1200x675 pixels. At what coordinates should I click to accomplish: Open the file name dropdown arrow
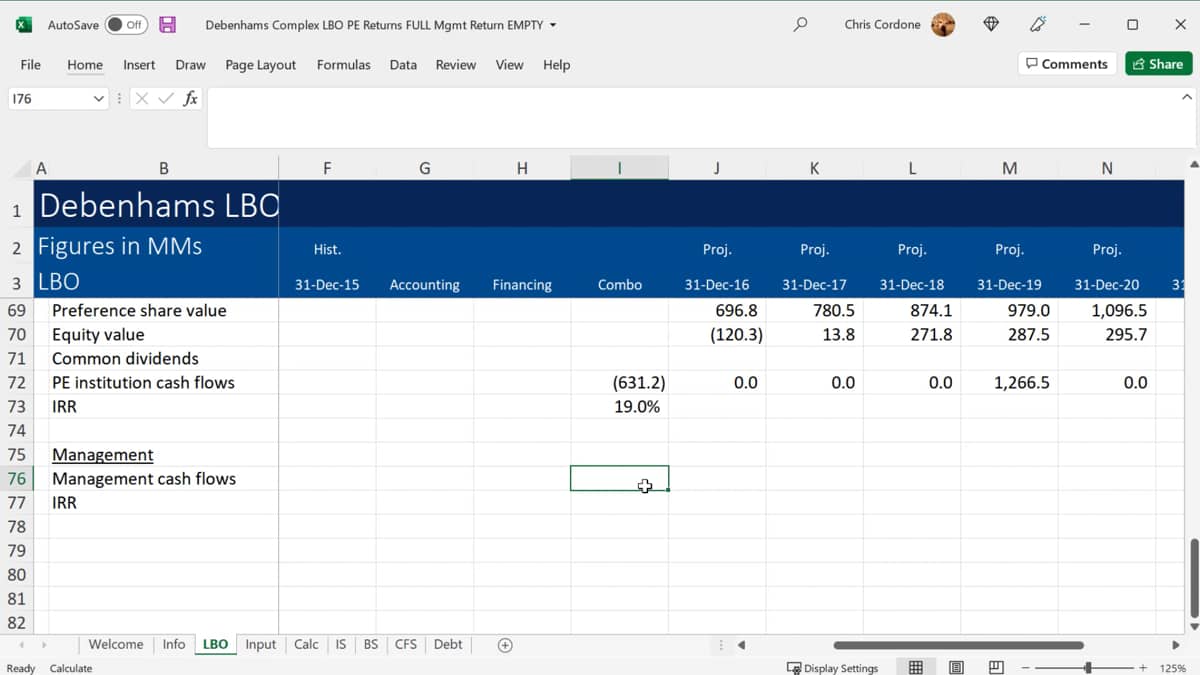(553, 25)
